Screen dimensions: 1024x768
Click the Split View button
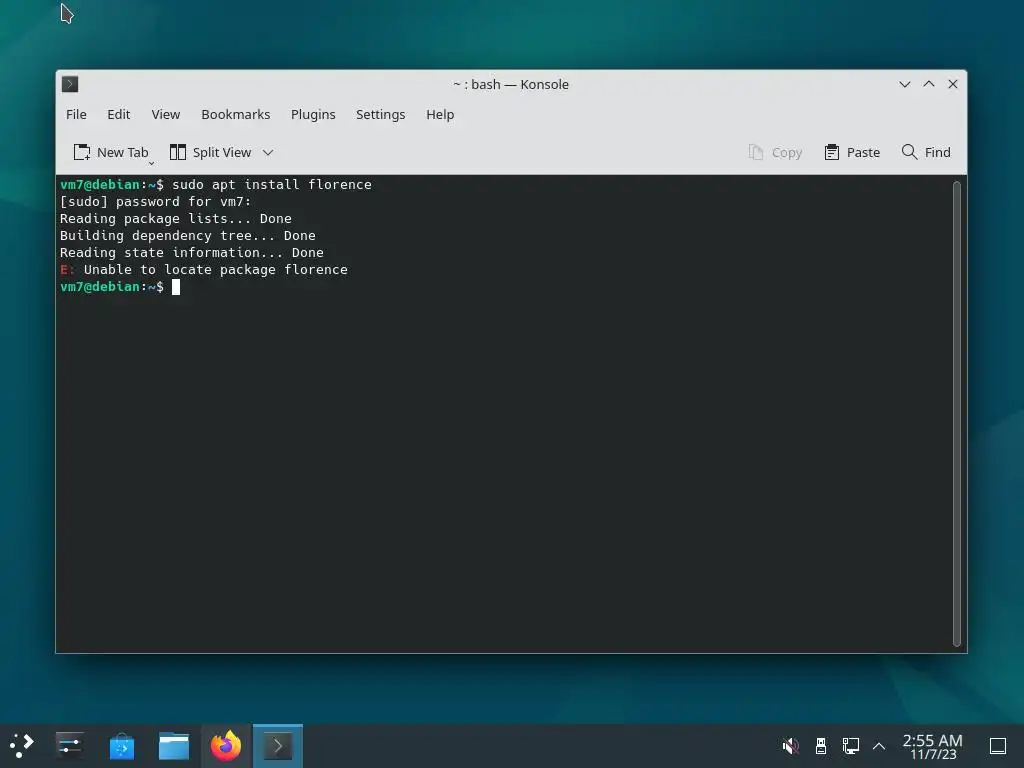click(x=210, y=152)
